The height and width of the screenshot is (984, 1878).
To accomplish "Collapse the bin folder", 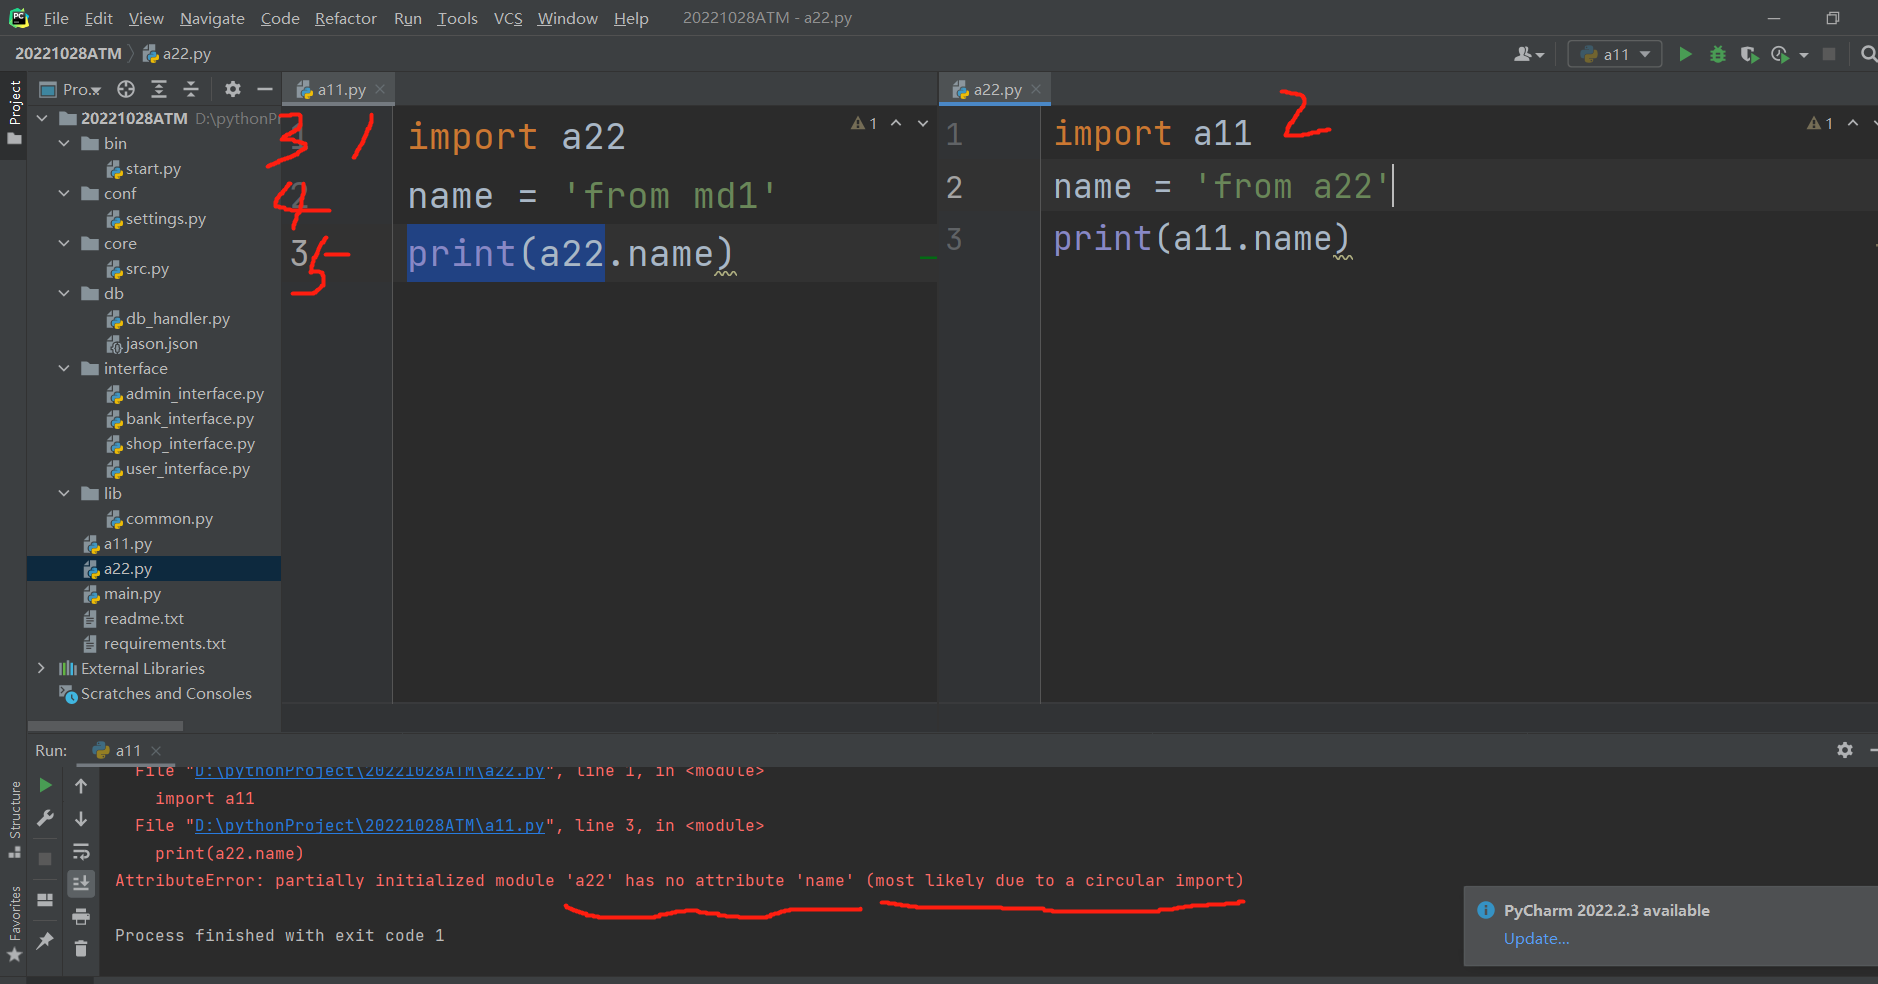I will (64, 143).
